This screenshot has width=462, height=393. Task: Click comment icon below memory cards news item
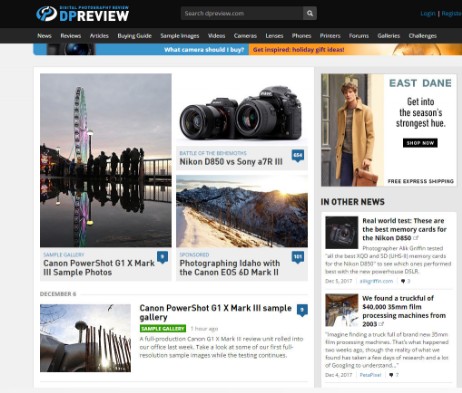(x=403, y=281)
